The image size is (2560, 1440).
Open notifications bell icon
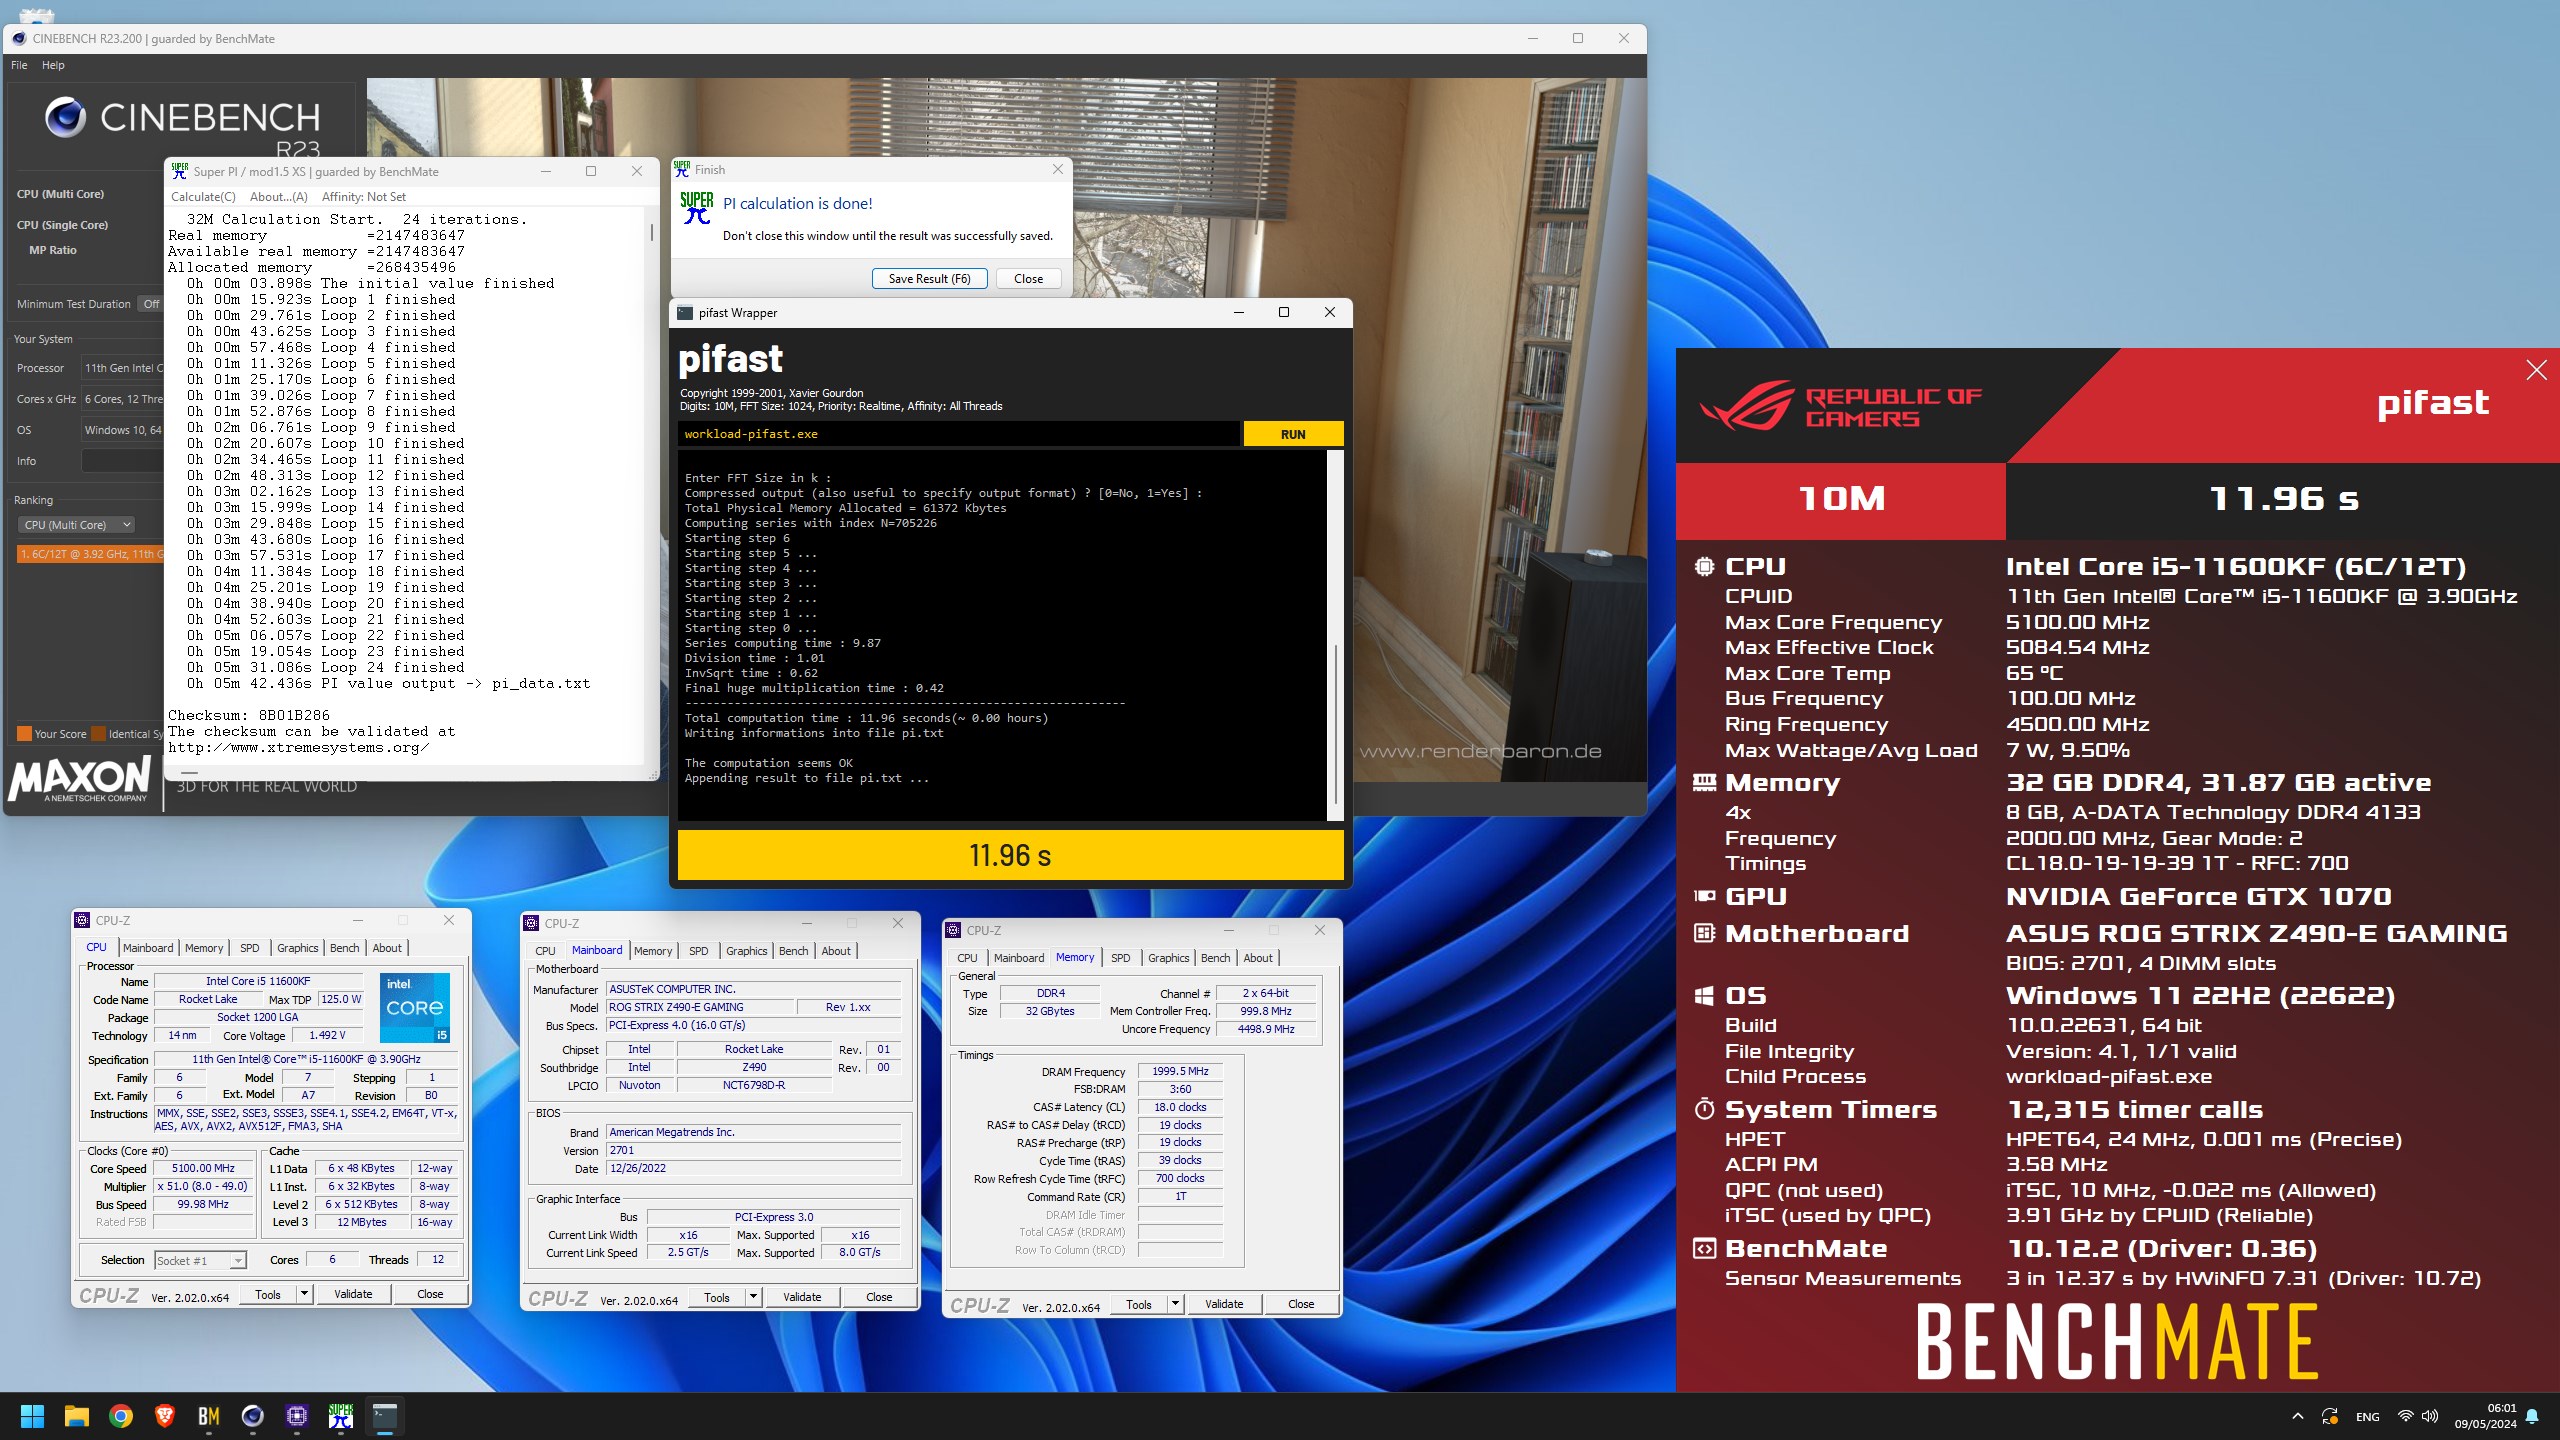pyautogui.click(x=2532, y=1416)
